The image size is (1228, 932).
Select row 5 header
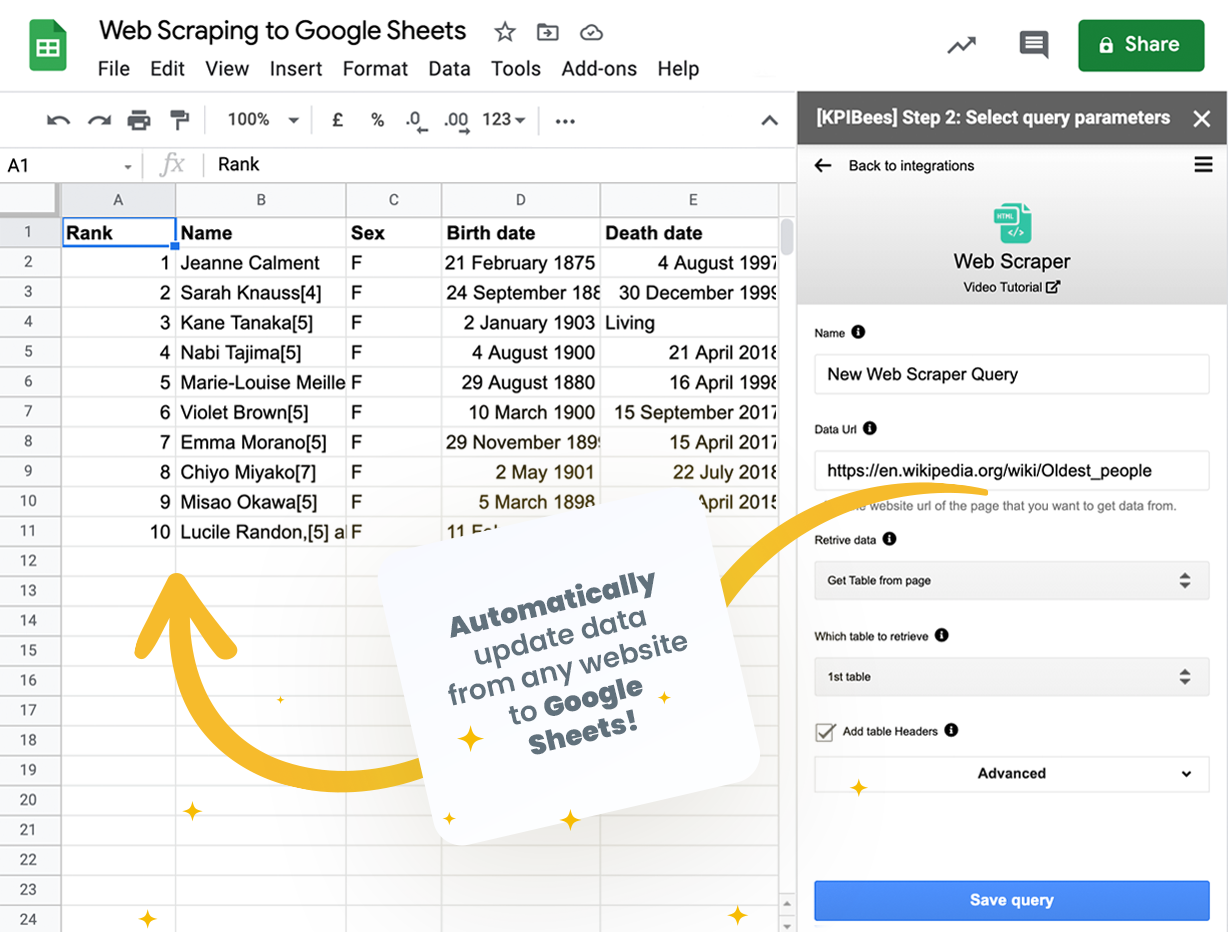click(30, 352)
